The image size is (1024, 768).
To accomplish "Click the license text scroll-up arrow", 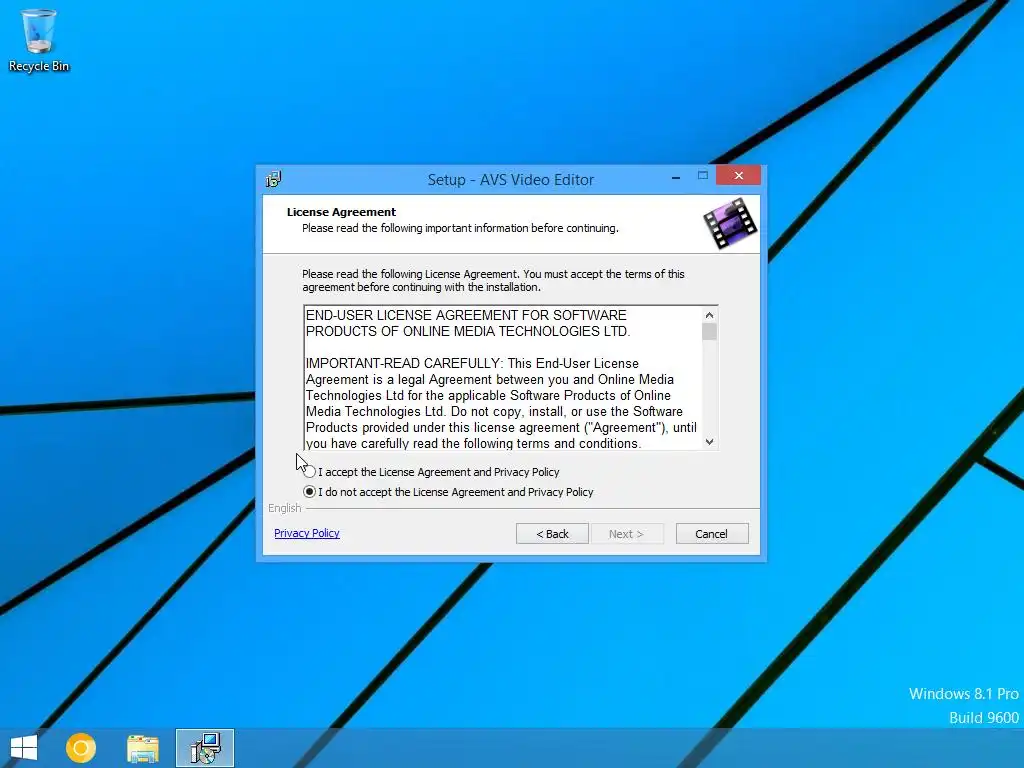I will pos(709,315).
